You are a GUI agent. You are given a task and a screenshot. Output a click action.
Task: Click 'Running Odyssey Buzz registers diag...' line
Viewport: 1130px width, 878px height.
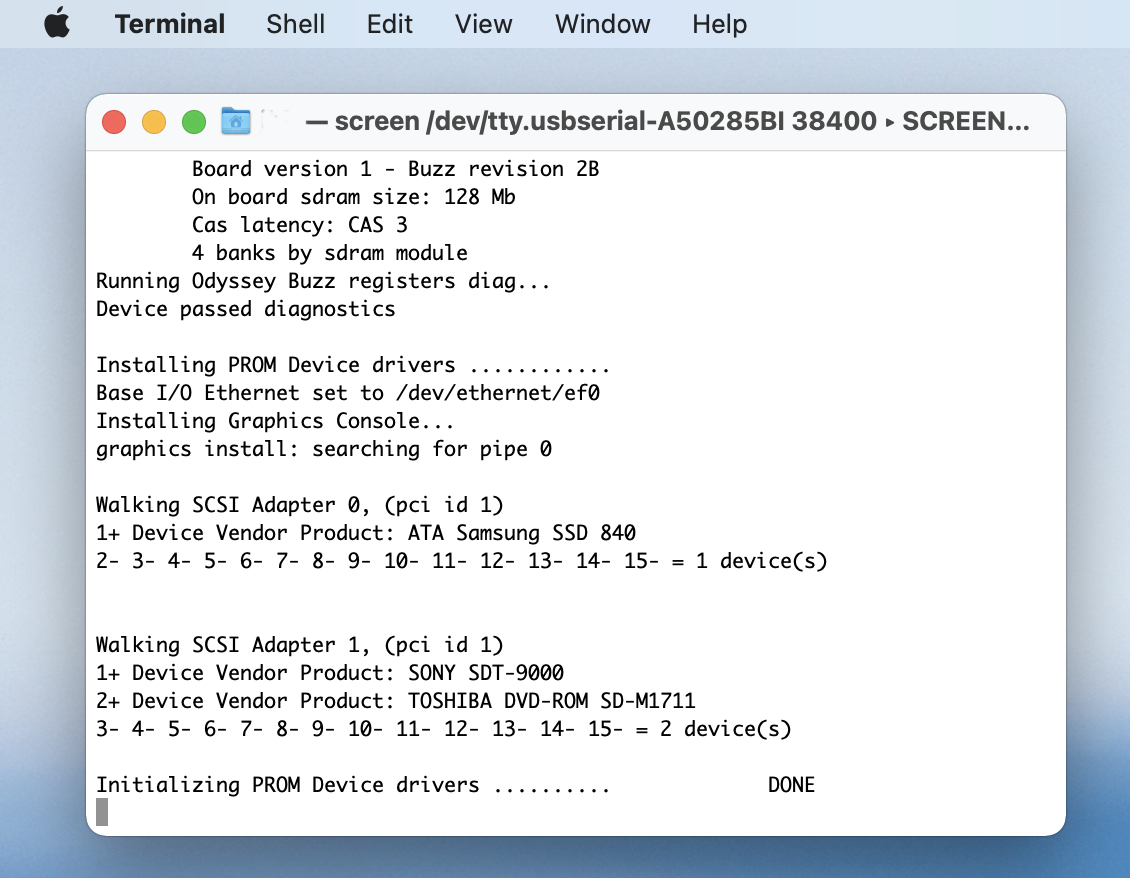tap(323, 281)
